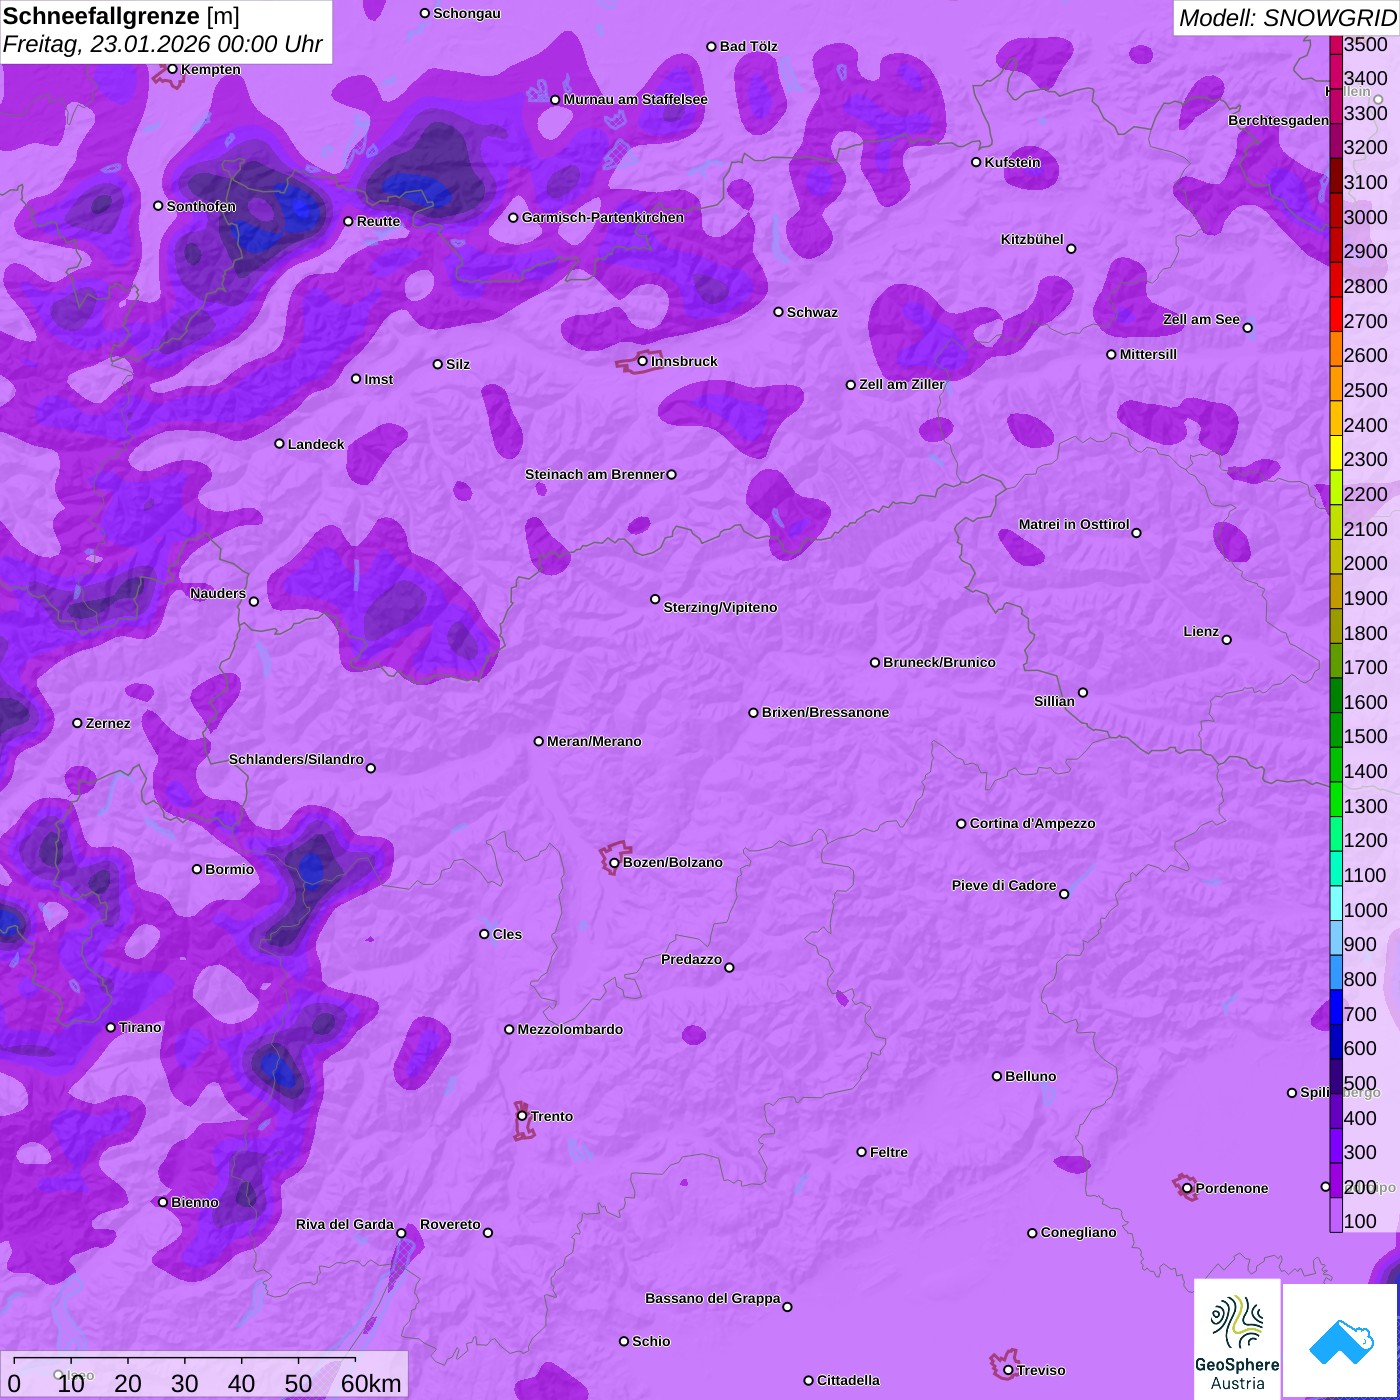
Task: Click the Sonthofen label
Action: tap(201, 206)
